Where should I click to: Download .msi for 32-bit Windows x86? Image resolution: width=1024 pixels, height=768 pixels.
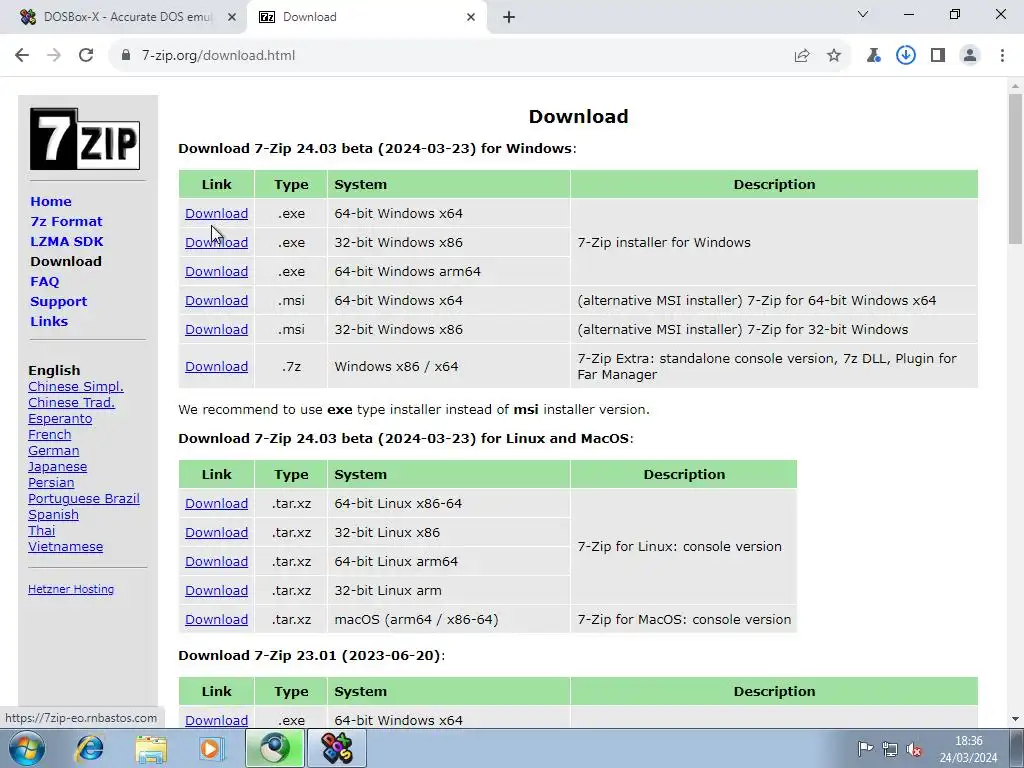[x=216, y=330]
